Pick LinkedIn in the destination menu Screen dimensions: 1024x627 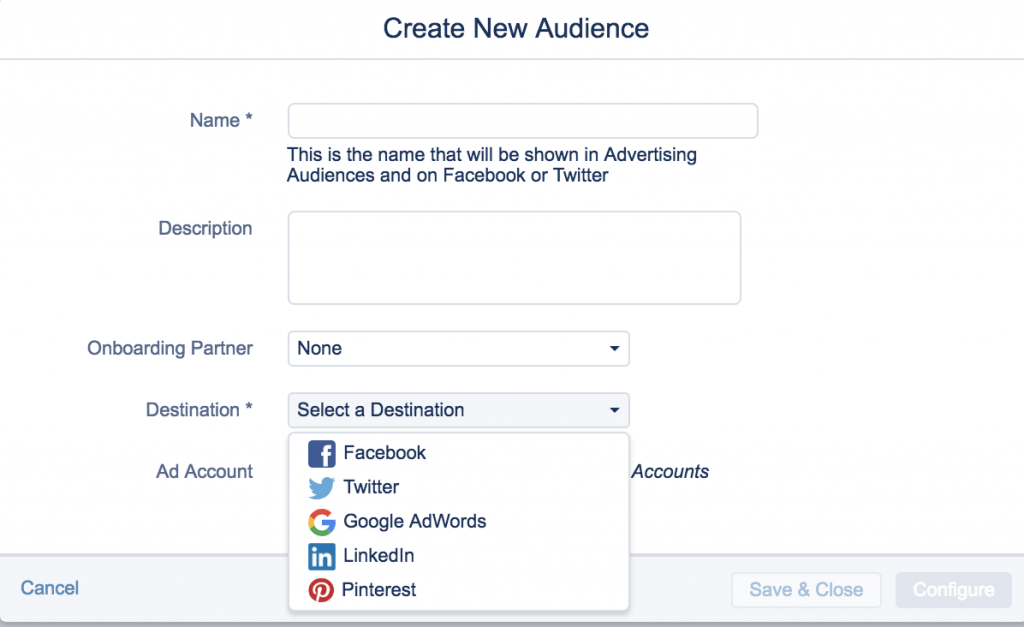tap(458, 556)
